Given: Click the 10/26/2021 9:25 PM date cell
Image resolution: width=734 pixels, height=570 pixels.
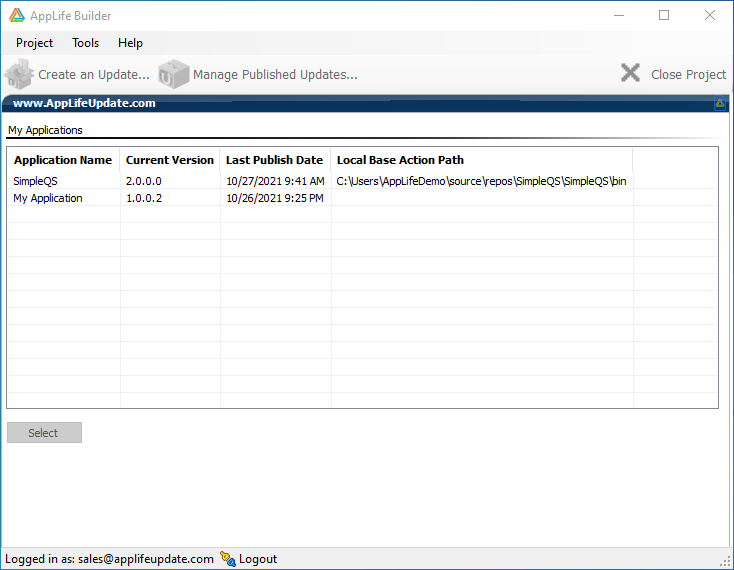Looking at the screenshot, I should 275,198.
